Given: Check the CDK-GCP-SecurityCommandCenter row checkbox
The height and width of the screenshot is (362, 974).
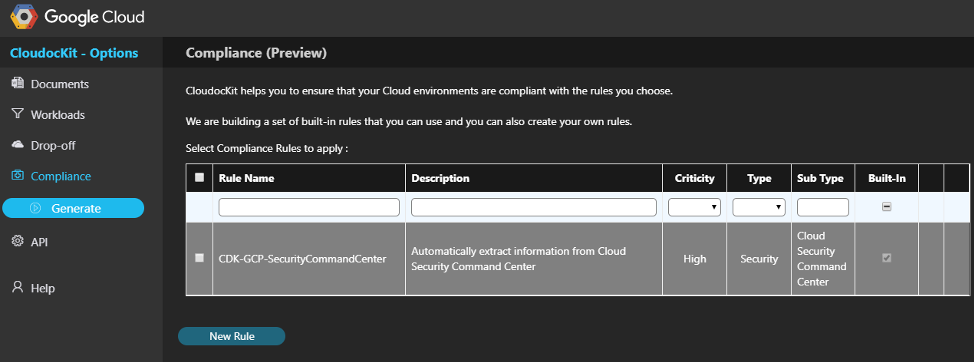Looking at the screenshot, I should 199,258.
